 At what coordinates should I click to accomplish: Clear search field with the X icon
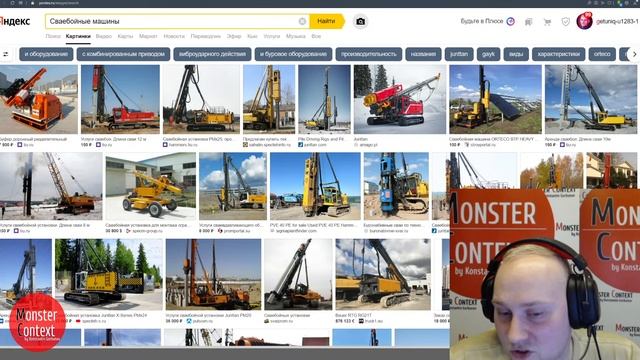coord(302,21)
